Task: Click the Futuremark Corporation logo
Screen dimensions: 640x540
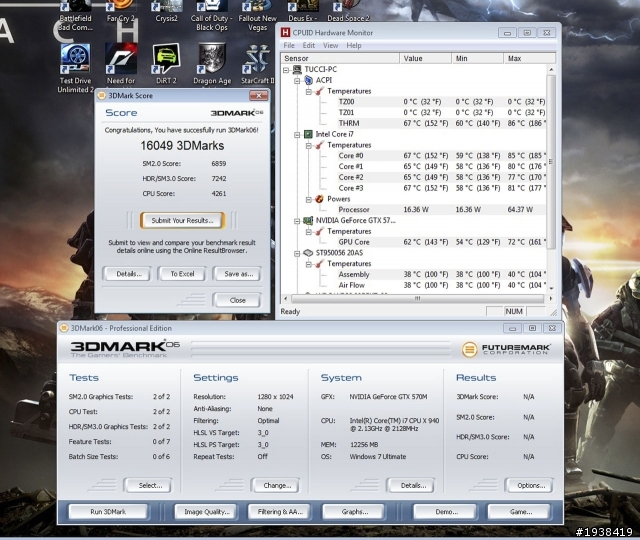Action: coord(506,349)
